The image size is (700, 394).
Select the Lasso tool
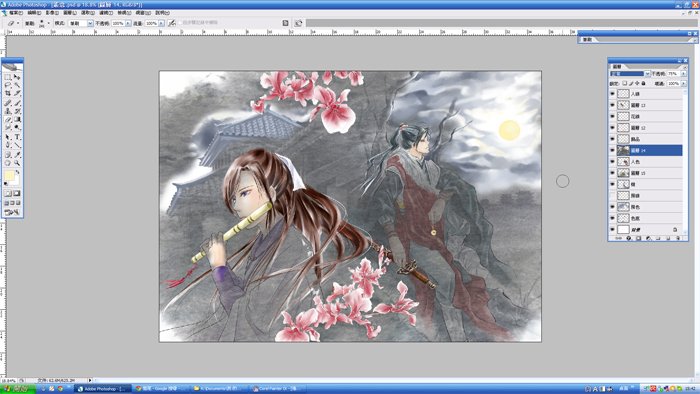coord(8,85)
